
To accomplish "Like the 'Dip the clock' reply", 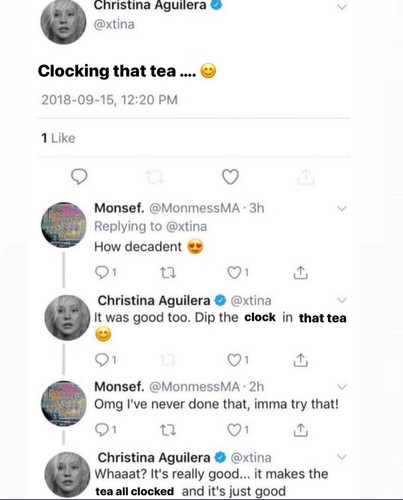I will 238,360.
